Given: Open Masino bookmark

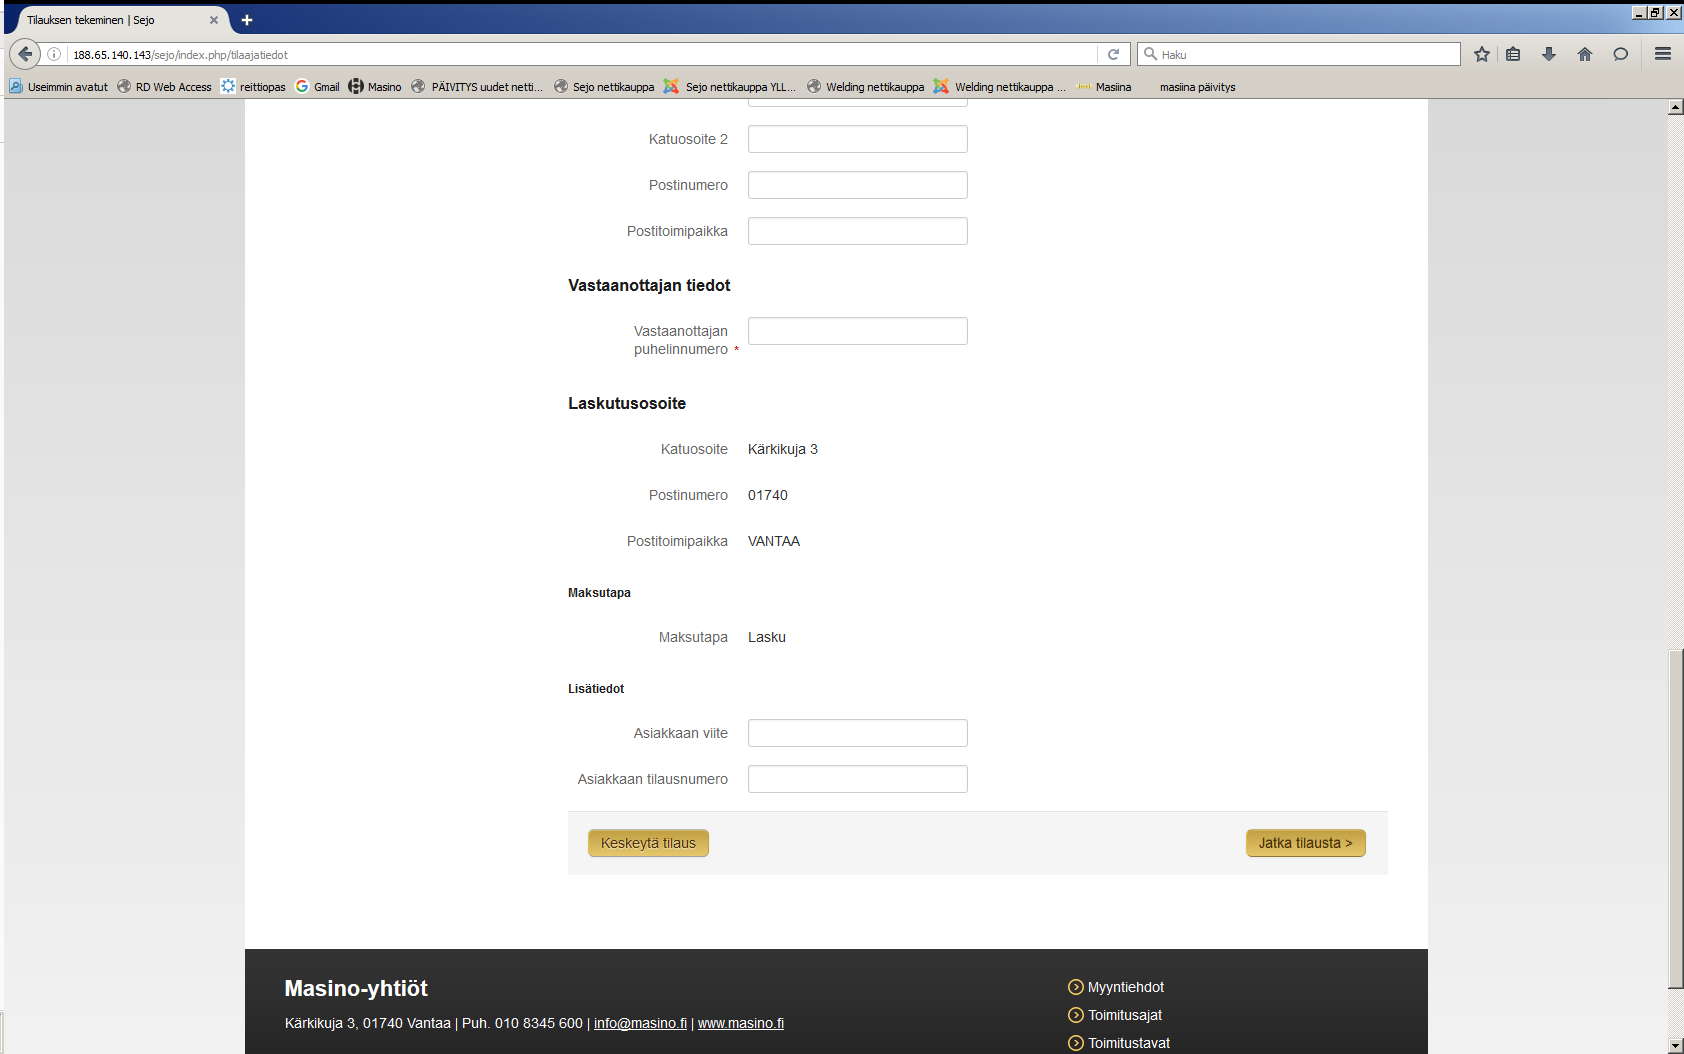Looking at the screenshot, I should (375, 87).
